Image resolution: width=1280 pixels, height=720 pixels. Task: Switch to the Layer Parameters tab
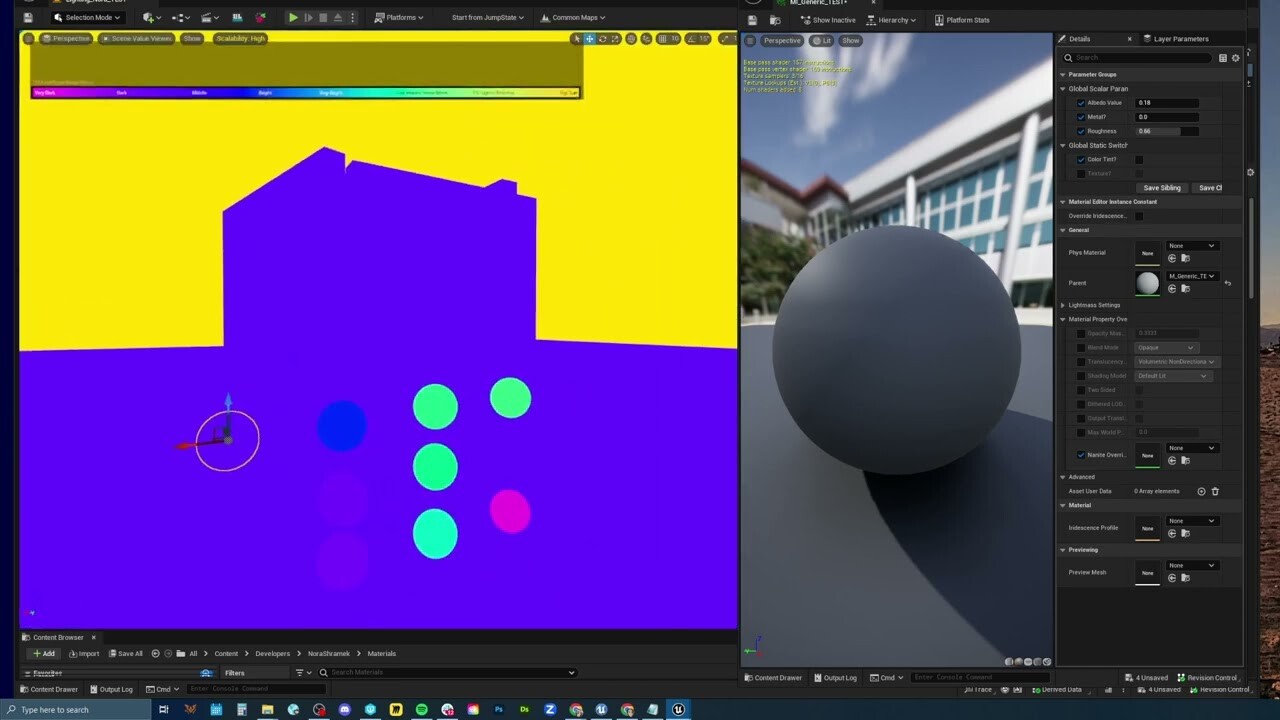pos(1180,39)
